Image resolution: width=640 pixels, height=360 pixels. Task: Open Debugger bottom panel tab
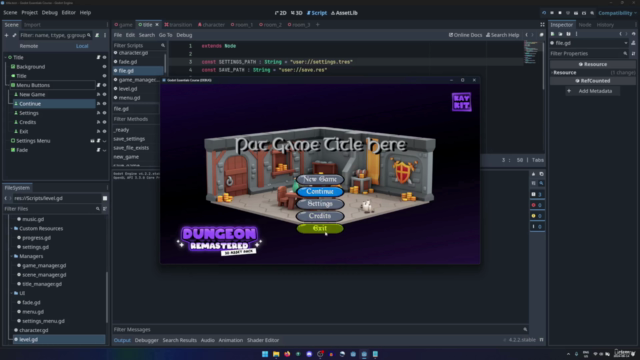(x=147, y=340)
